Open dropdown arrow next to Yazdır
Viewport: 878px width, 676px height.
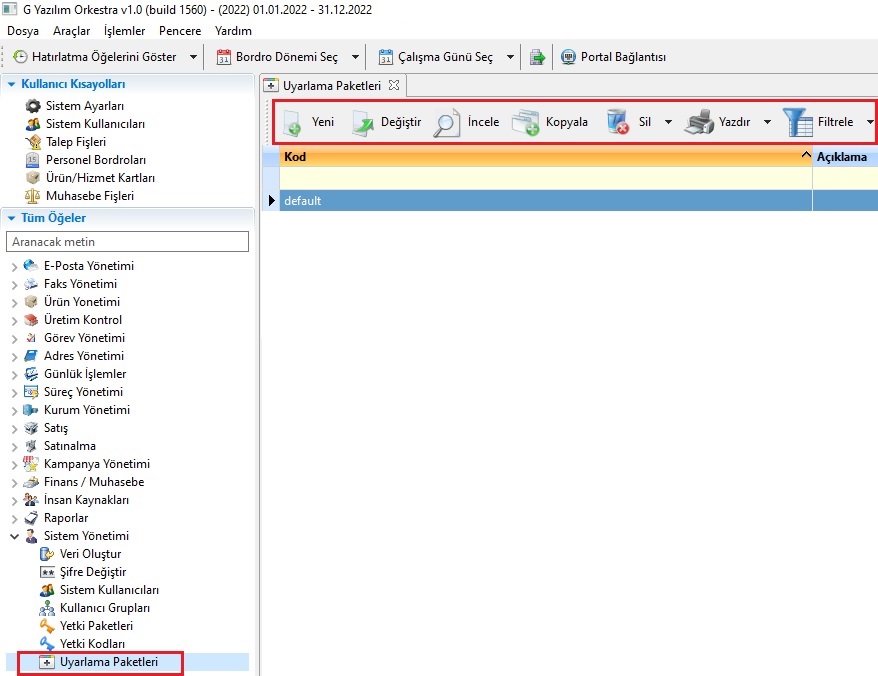pos(767,123)
